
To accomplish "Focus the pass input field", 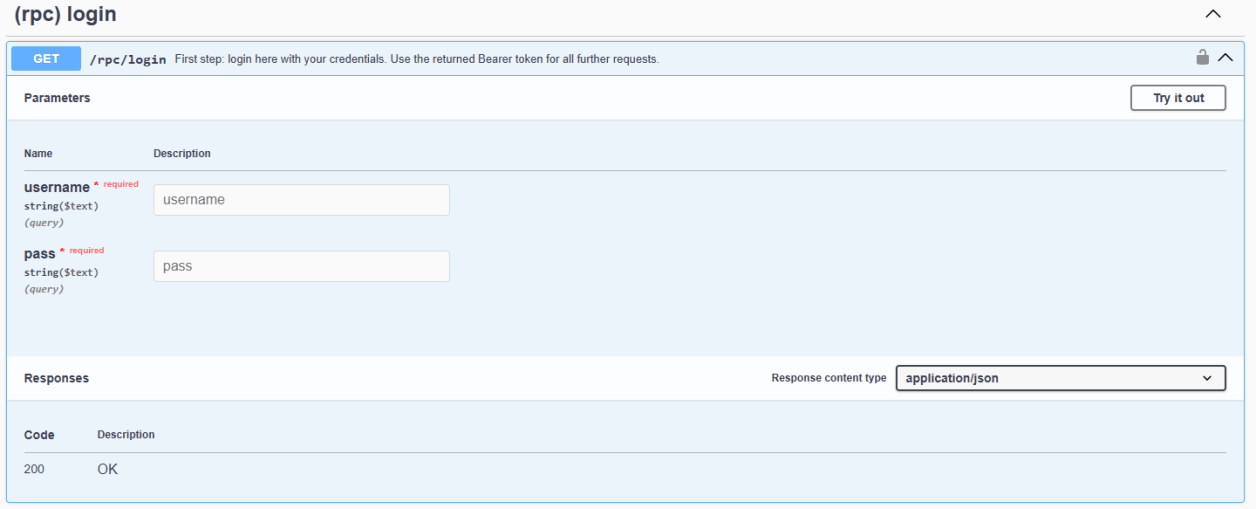I will [301, 266].
